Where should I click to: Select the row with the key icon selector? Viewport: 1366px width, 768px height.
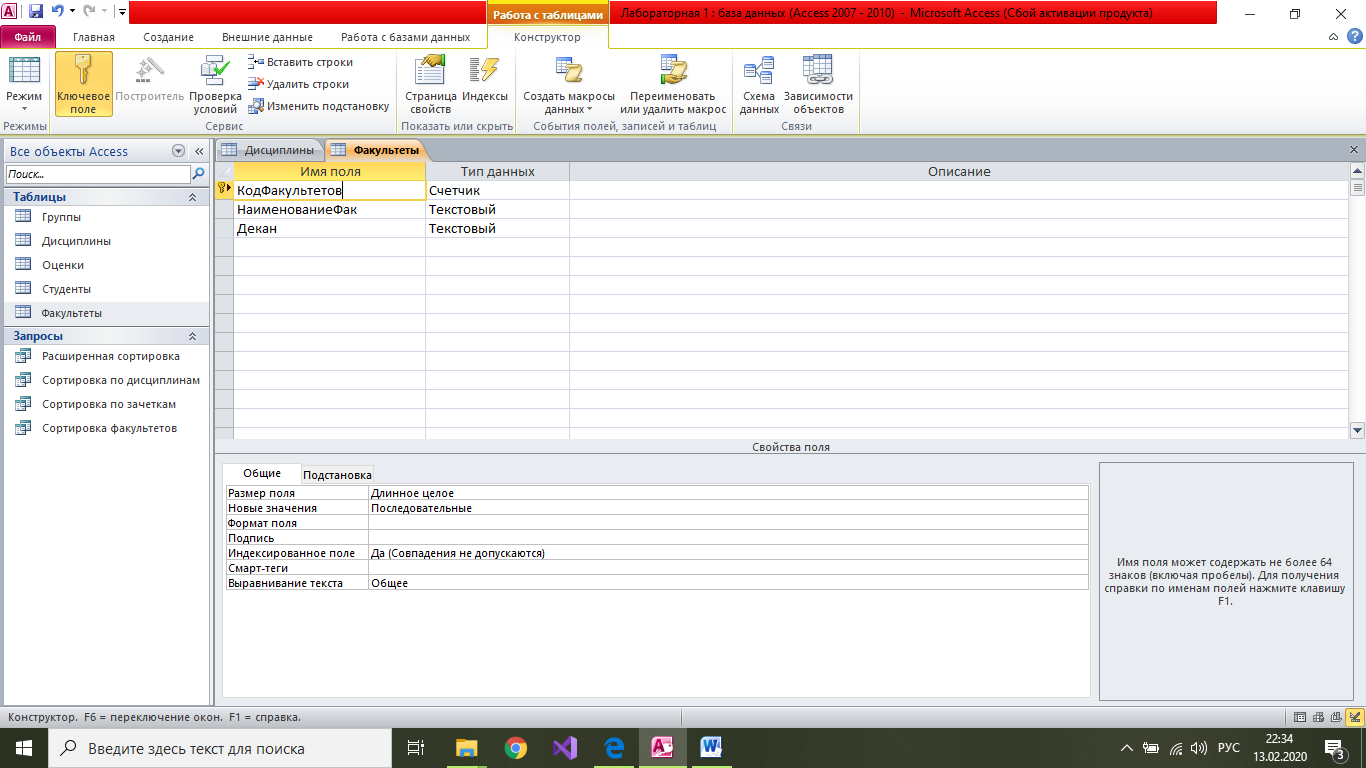tap(224, 190)
